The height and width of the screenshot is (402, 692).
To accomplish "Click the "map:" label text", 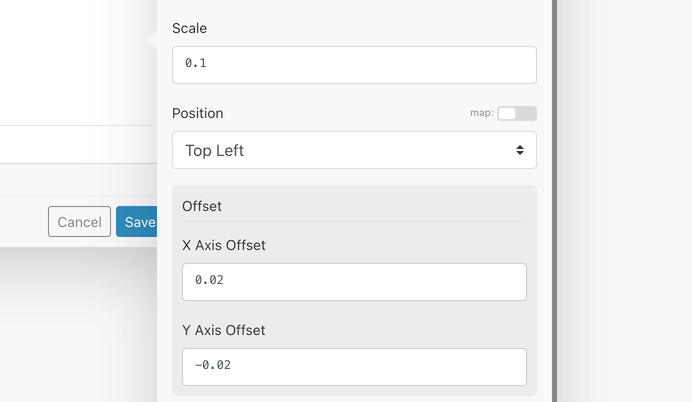I will [x=482, y=113].
